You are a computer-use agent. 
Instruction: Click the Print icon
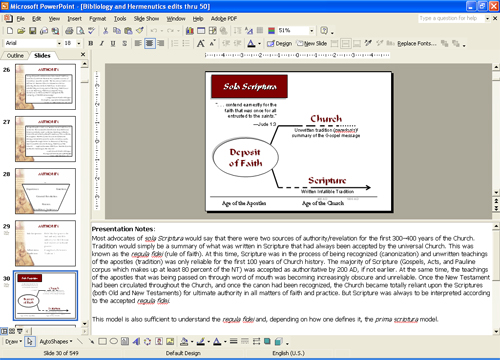coord(69,31)
